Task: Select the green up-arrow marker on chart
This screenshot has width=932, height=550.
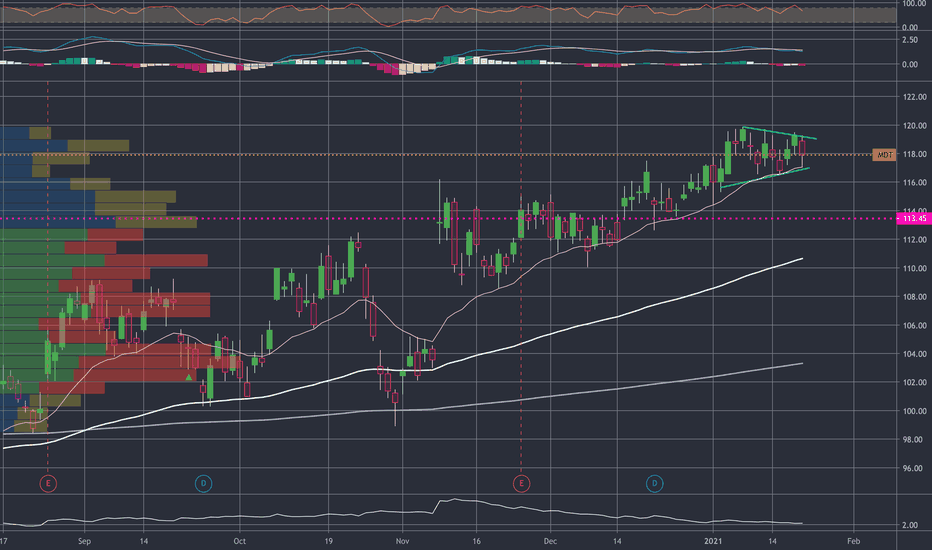Action: (x=189, y=377)
